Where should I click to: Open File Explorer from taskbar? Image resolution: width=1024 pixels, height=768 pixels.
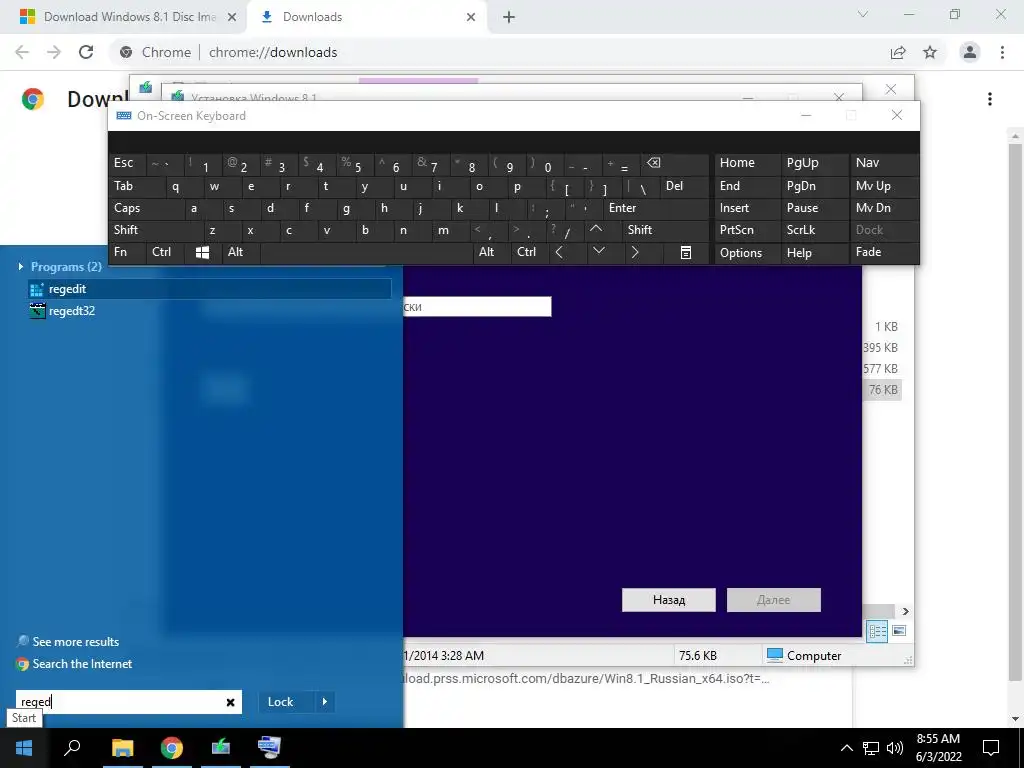pyautogui.click(x=122, y=748)
